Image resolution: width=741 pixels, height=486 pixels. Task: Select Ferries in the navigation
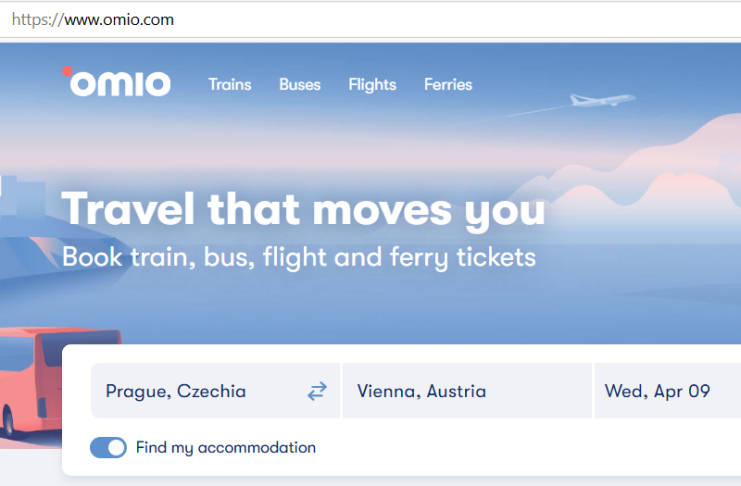[x=448, y=85]
